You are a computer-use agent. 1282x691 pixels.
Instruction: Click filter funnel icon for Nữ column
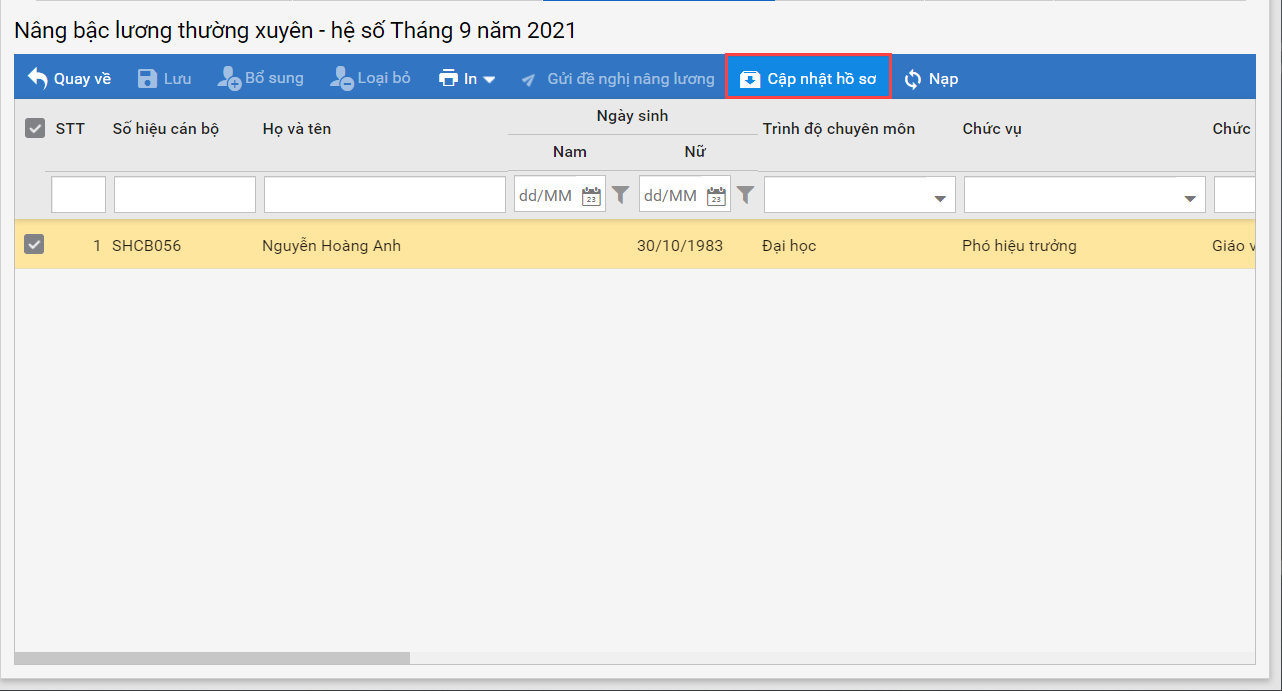click(745, 194)
